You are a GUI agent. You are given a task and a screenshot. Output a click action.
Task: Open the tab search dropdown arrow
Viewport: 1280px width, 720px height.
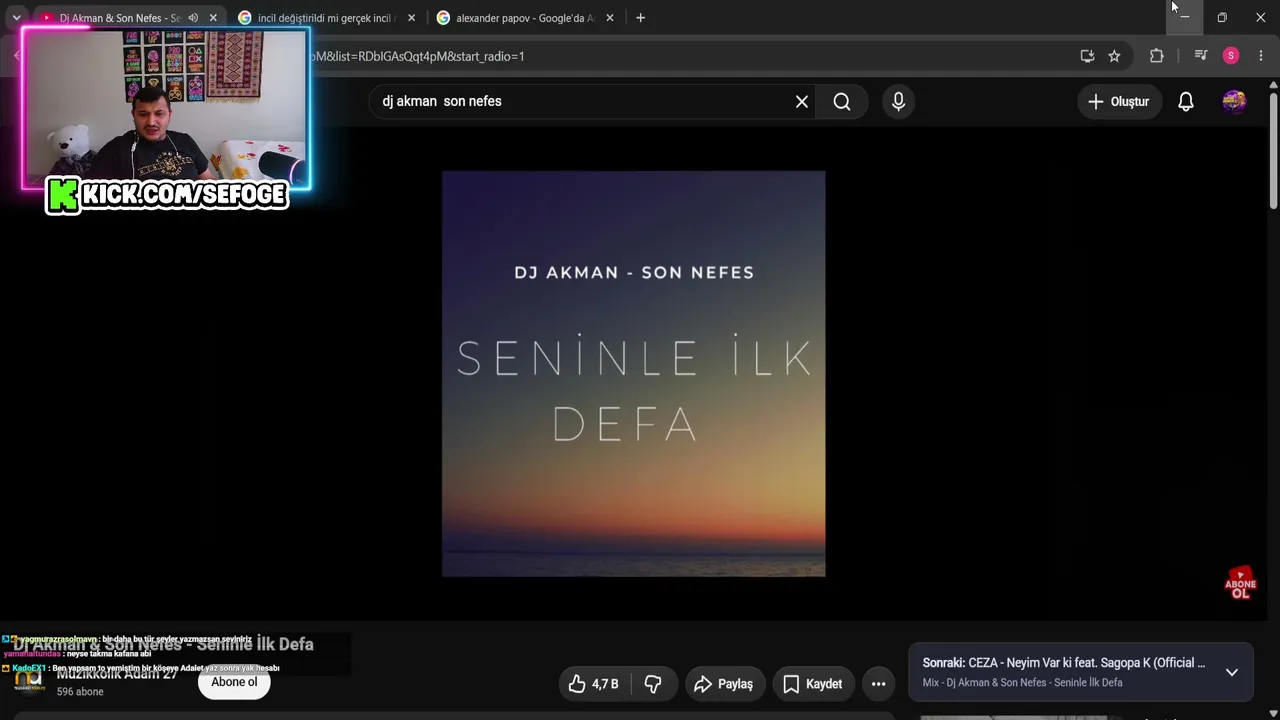(16, 18)
